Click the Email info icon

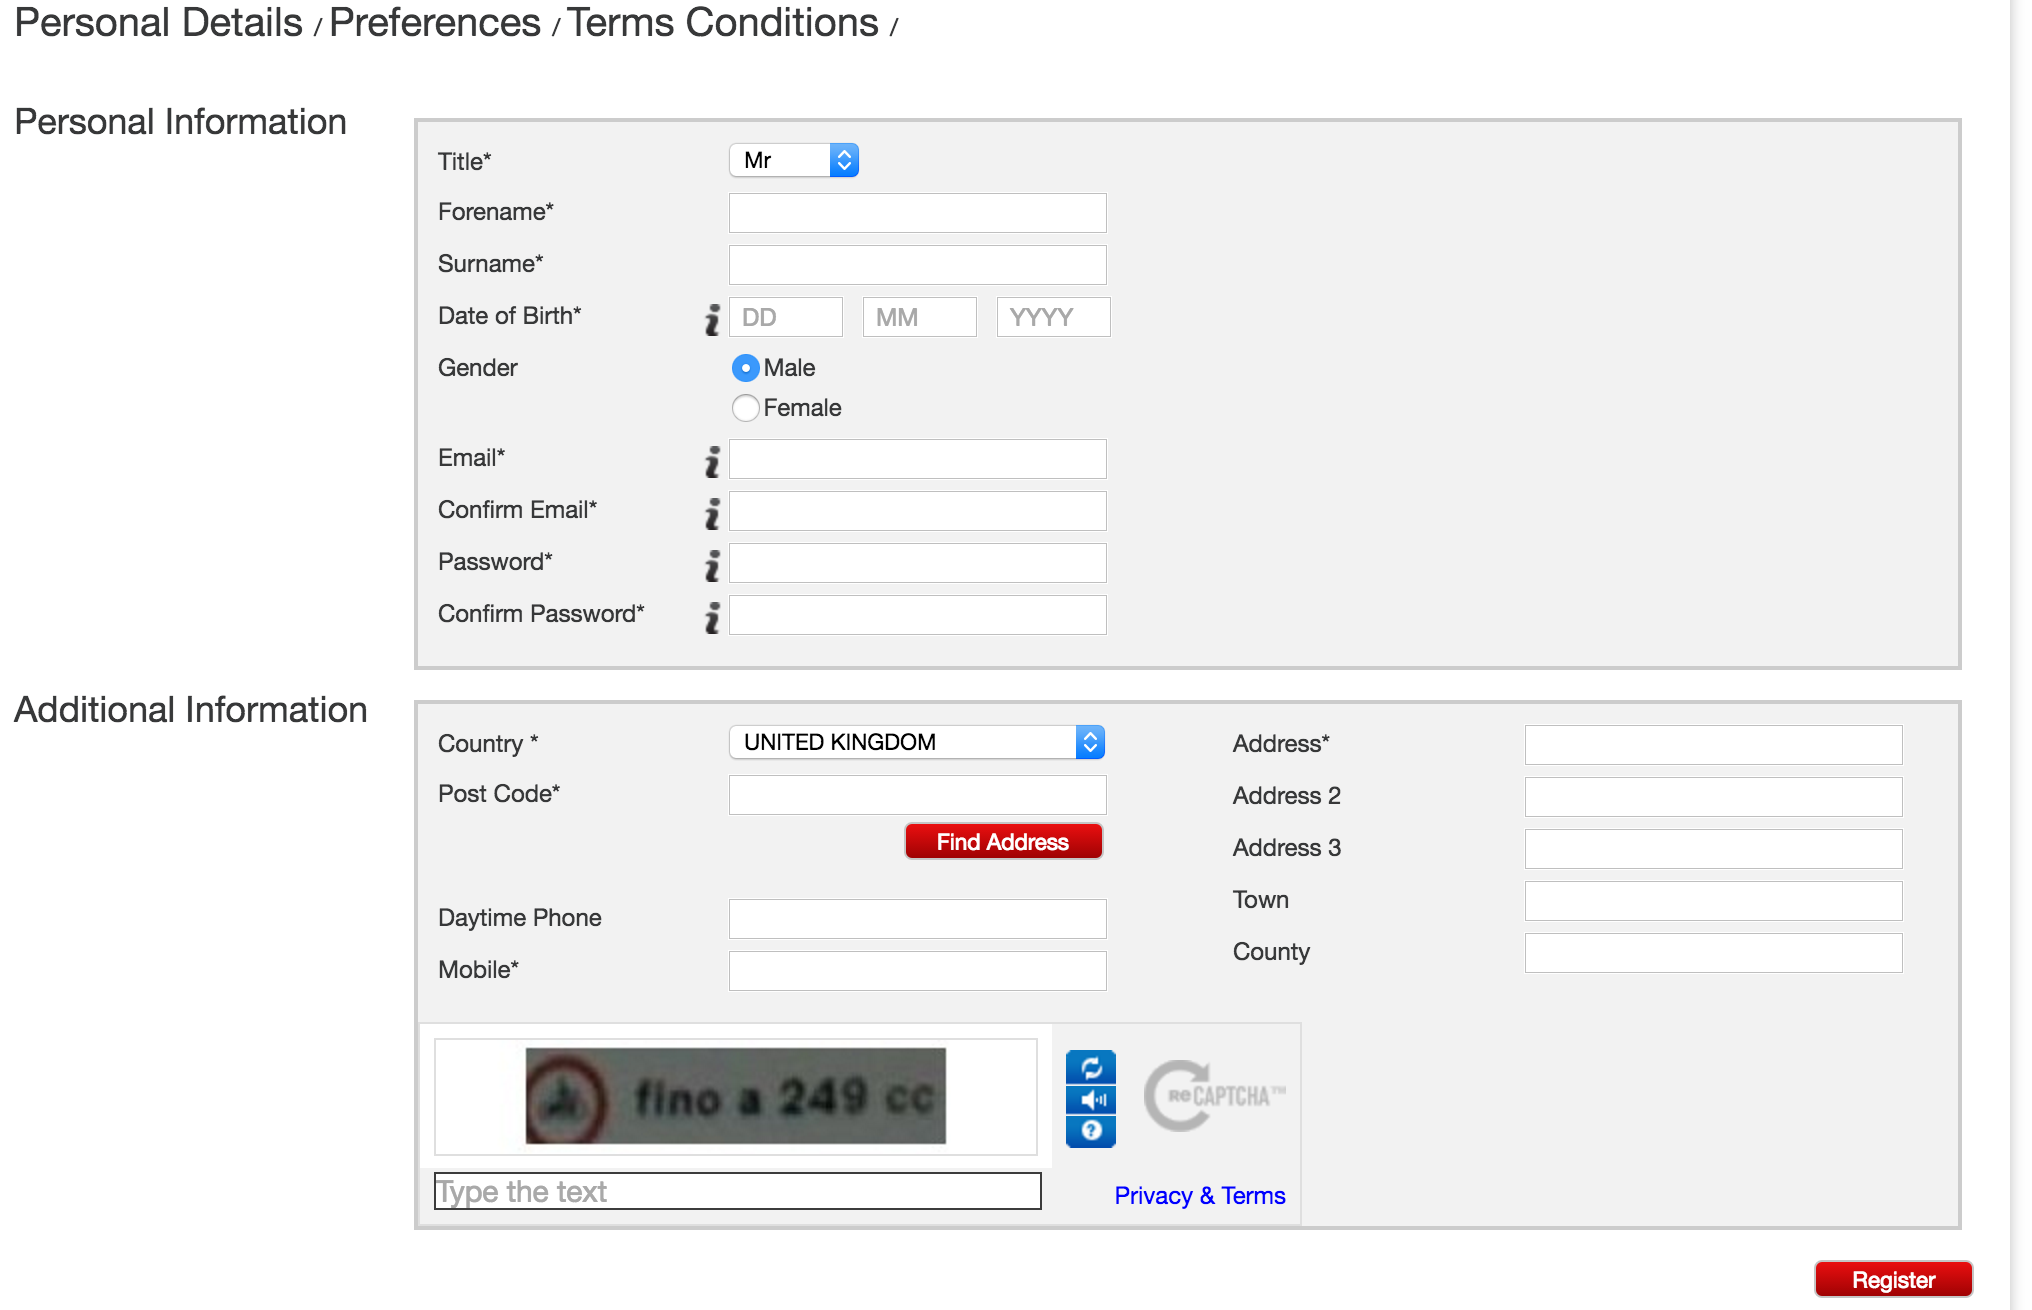(x=712, y=461)
